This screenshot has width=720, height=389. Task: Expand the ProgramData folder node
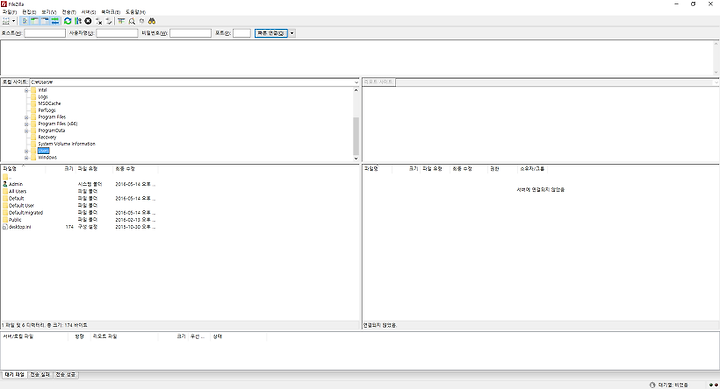[26, 130]
